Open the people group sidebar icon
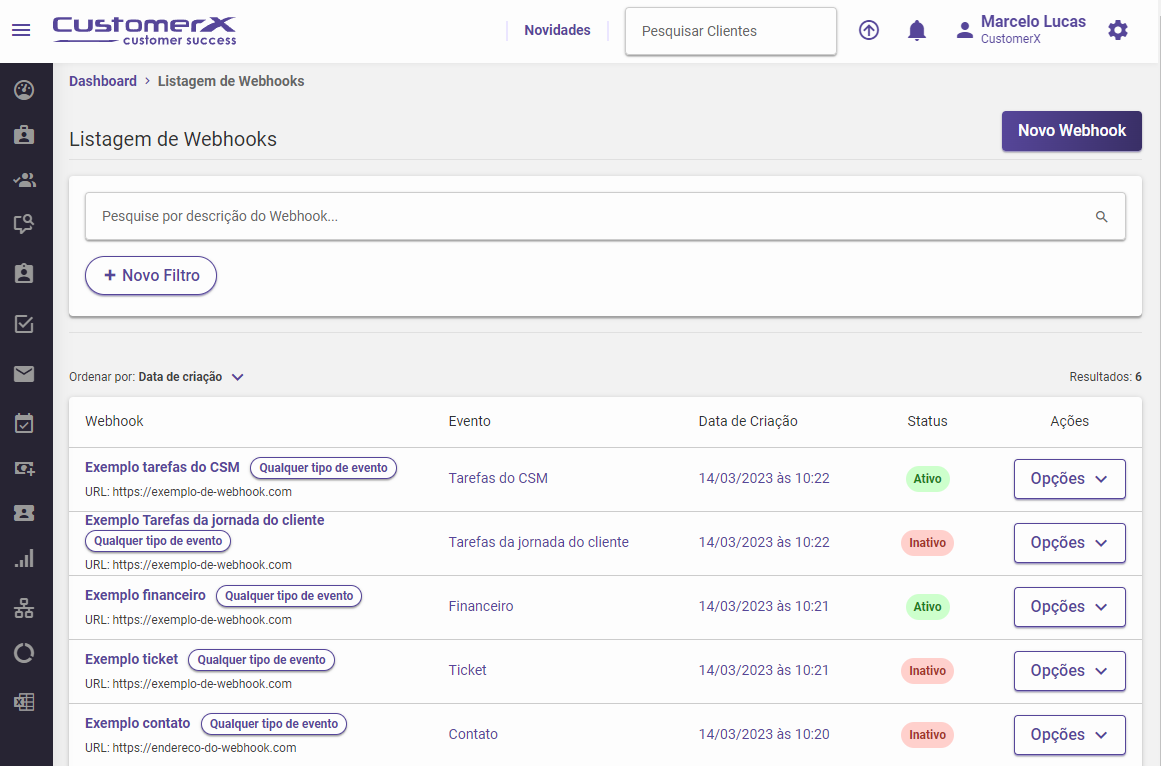The height and width of the screenshot is (766, 1161). point(24,180)
